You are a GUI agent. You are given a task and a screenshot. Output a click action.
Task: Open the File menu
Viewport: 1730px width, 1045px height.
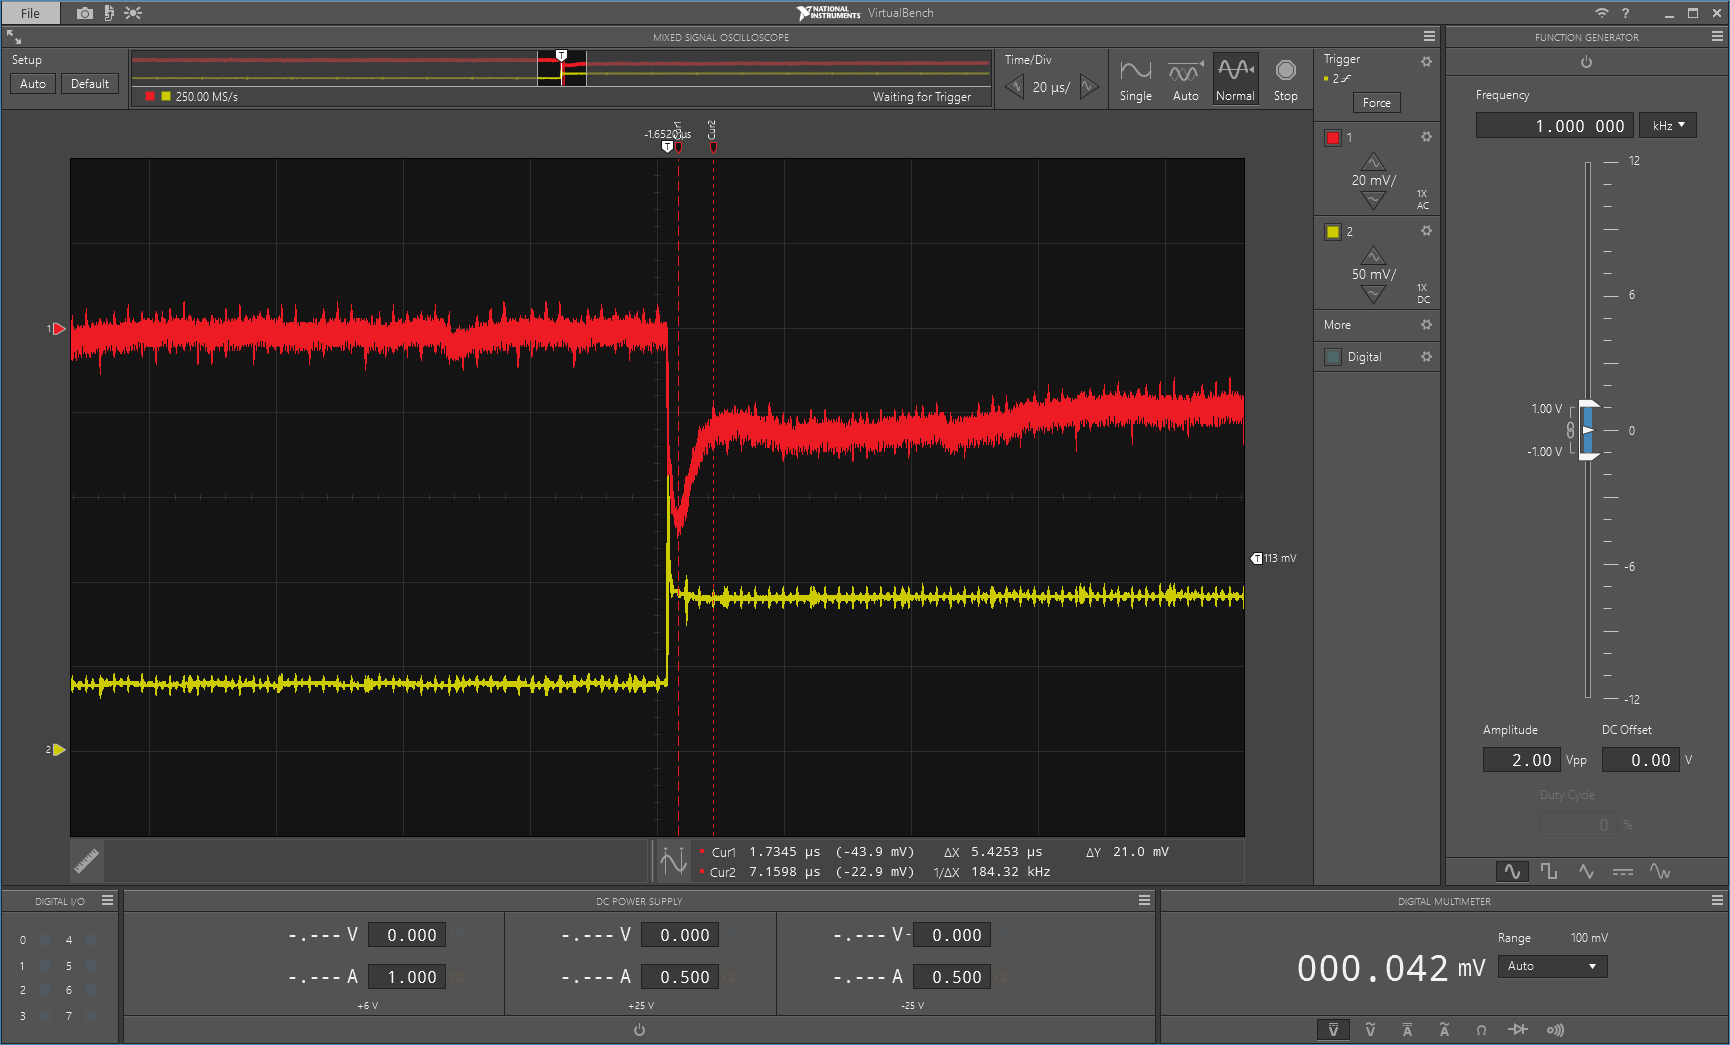point(31,13)
